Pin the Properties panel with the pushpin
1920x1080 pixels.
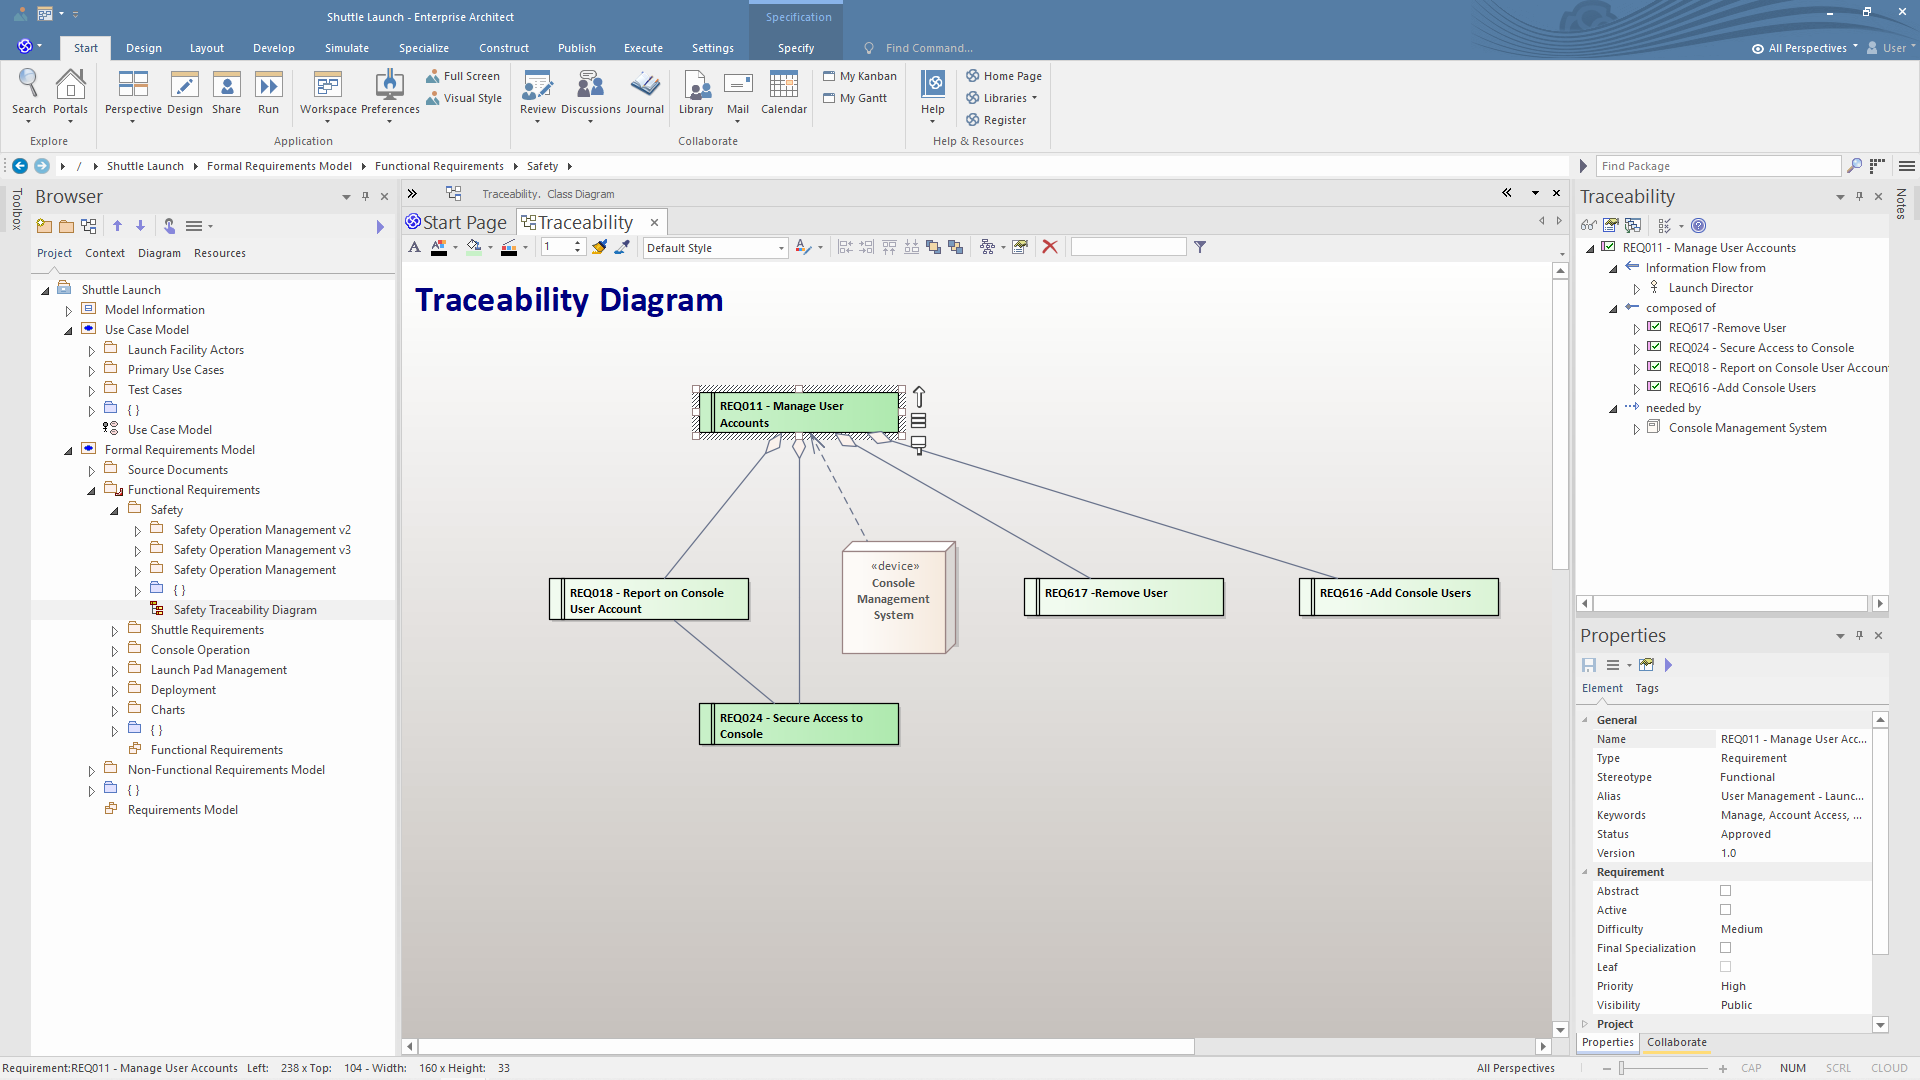click(x=1859, y=636)
